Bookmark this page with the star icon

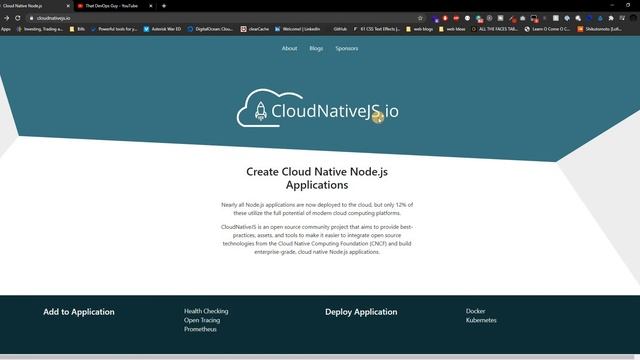click(420, 18)
